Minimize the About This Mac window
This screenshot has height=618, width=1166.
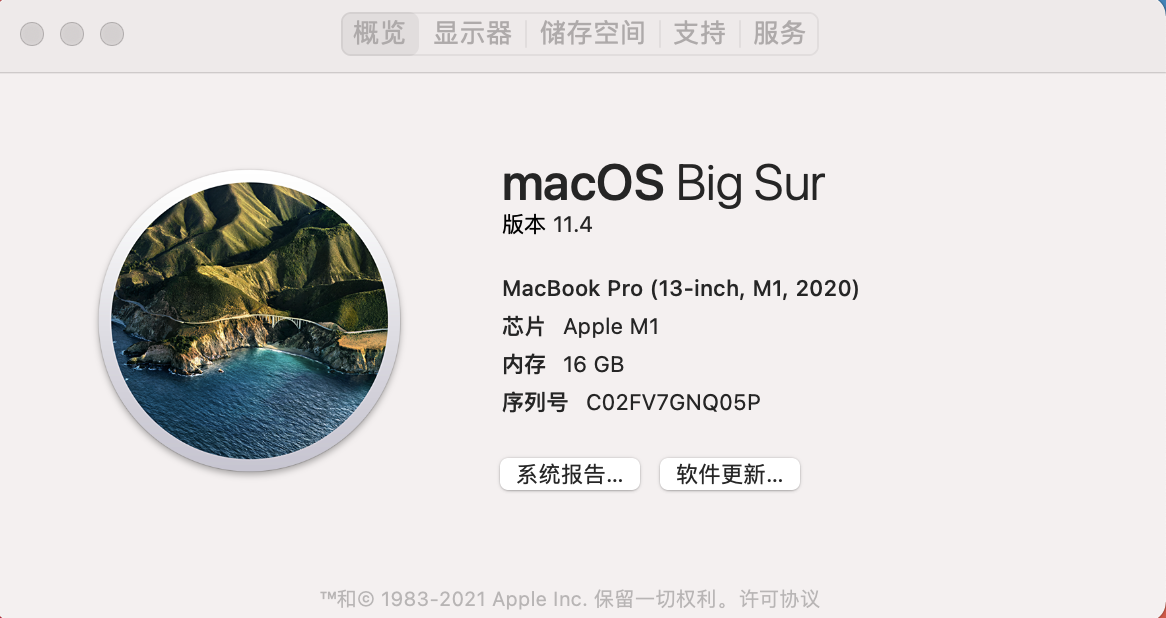[72, 33]
